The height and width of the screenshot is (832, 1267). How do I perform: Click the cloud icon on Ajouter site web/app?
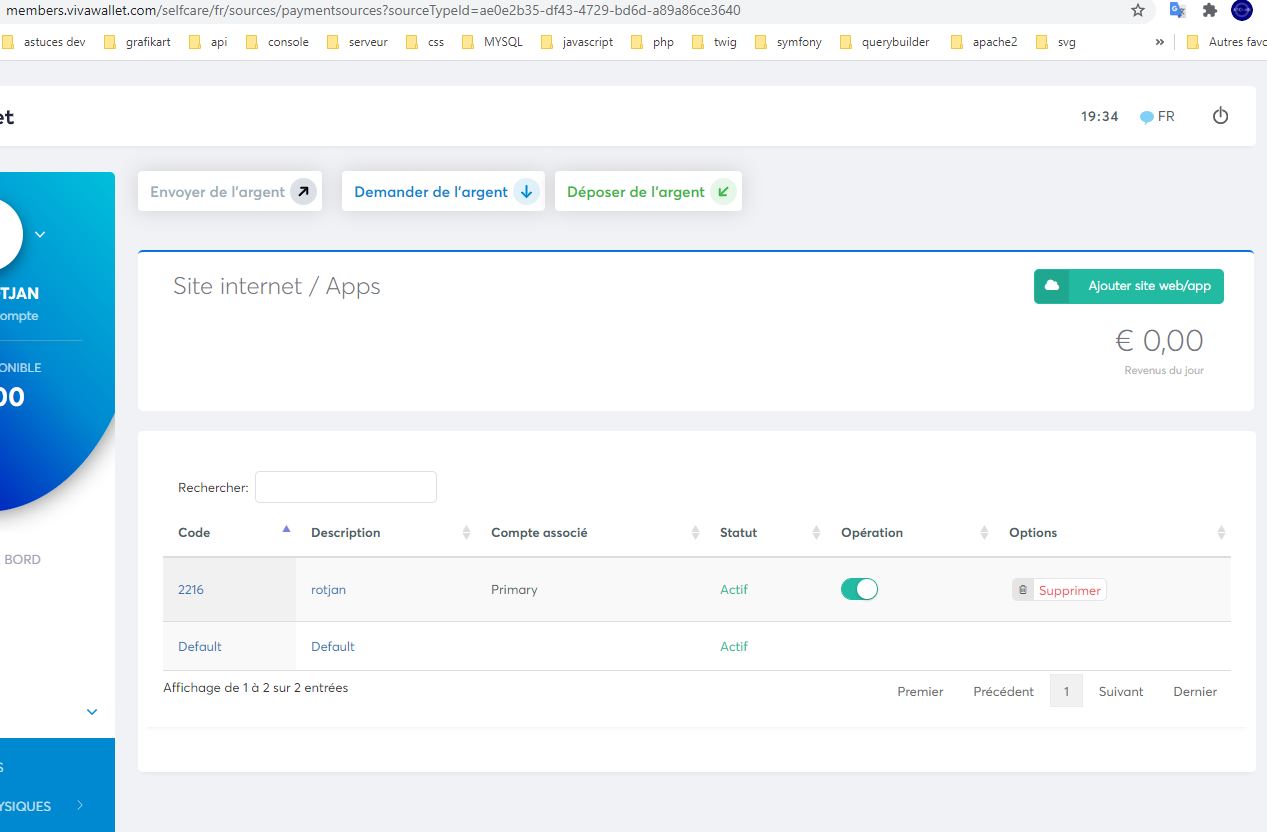pos(1051,286)
